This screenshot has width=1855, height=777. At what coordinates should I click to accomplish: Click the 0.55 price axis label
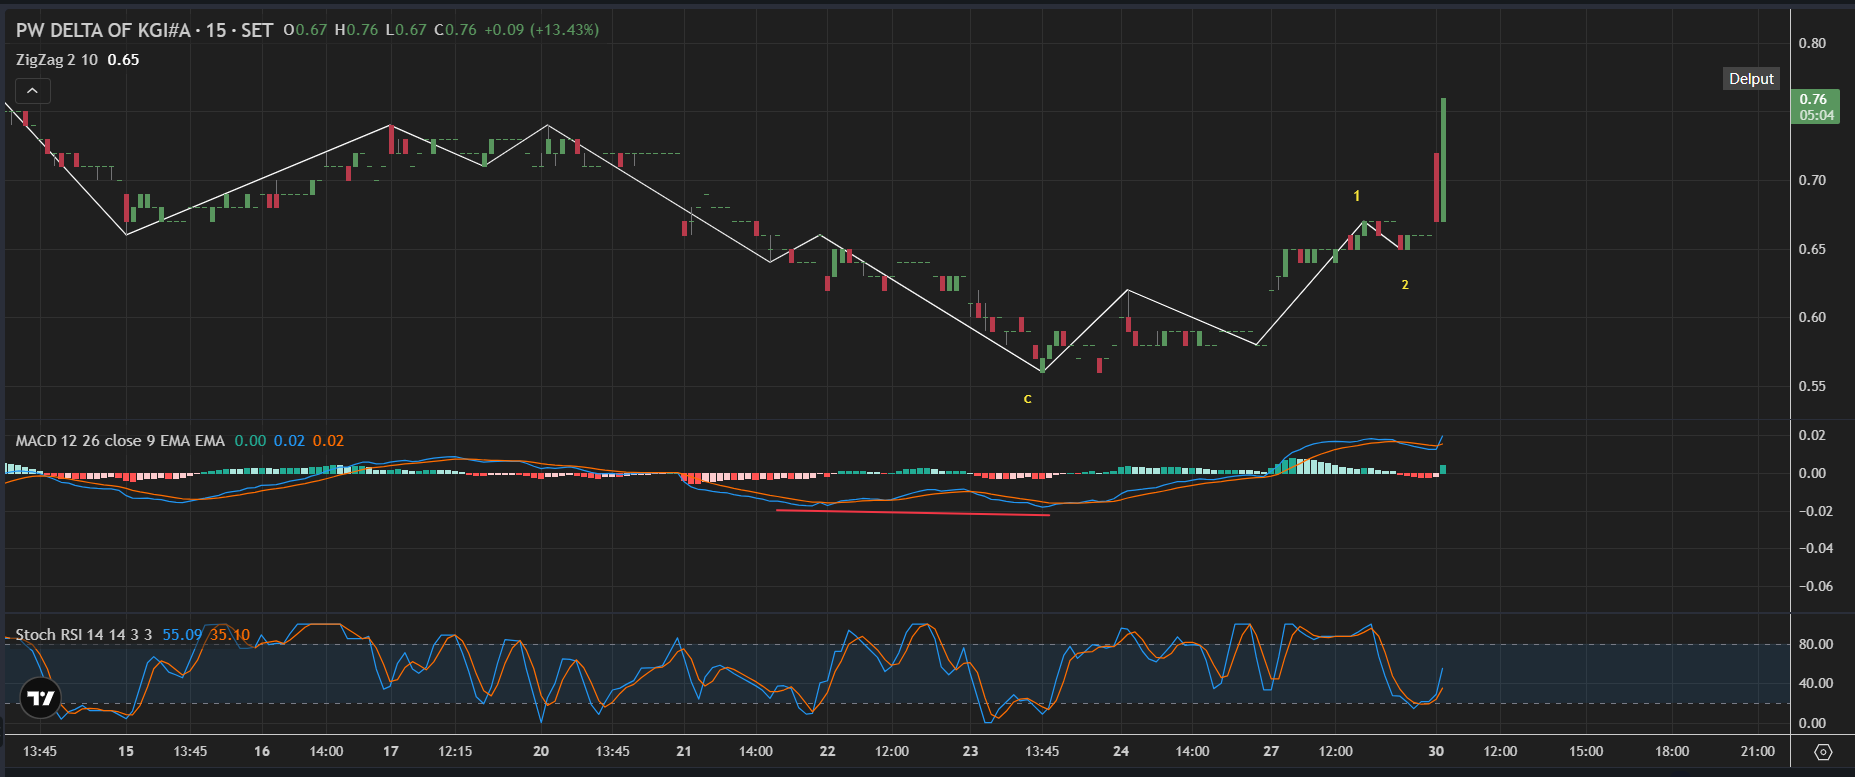(1812, 386)
